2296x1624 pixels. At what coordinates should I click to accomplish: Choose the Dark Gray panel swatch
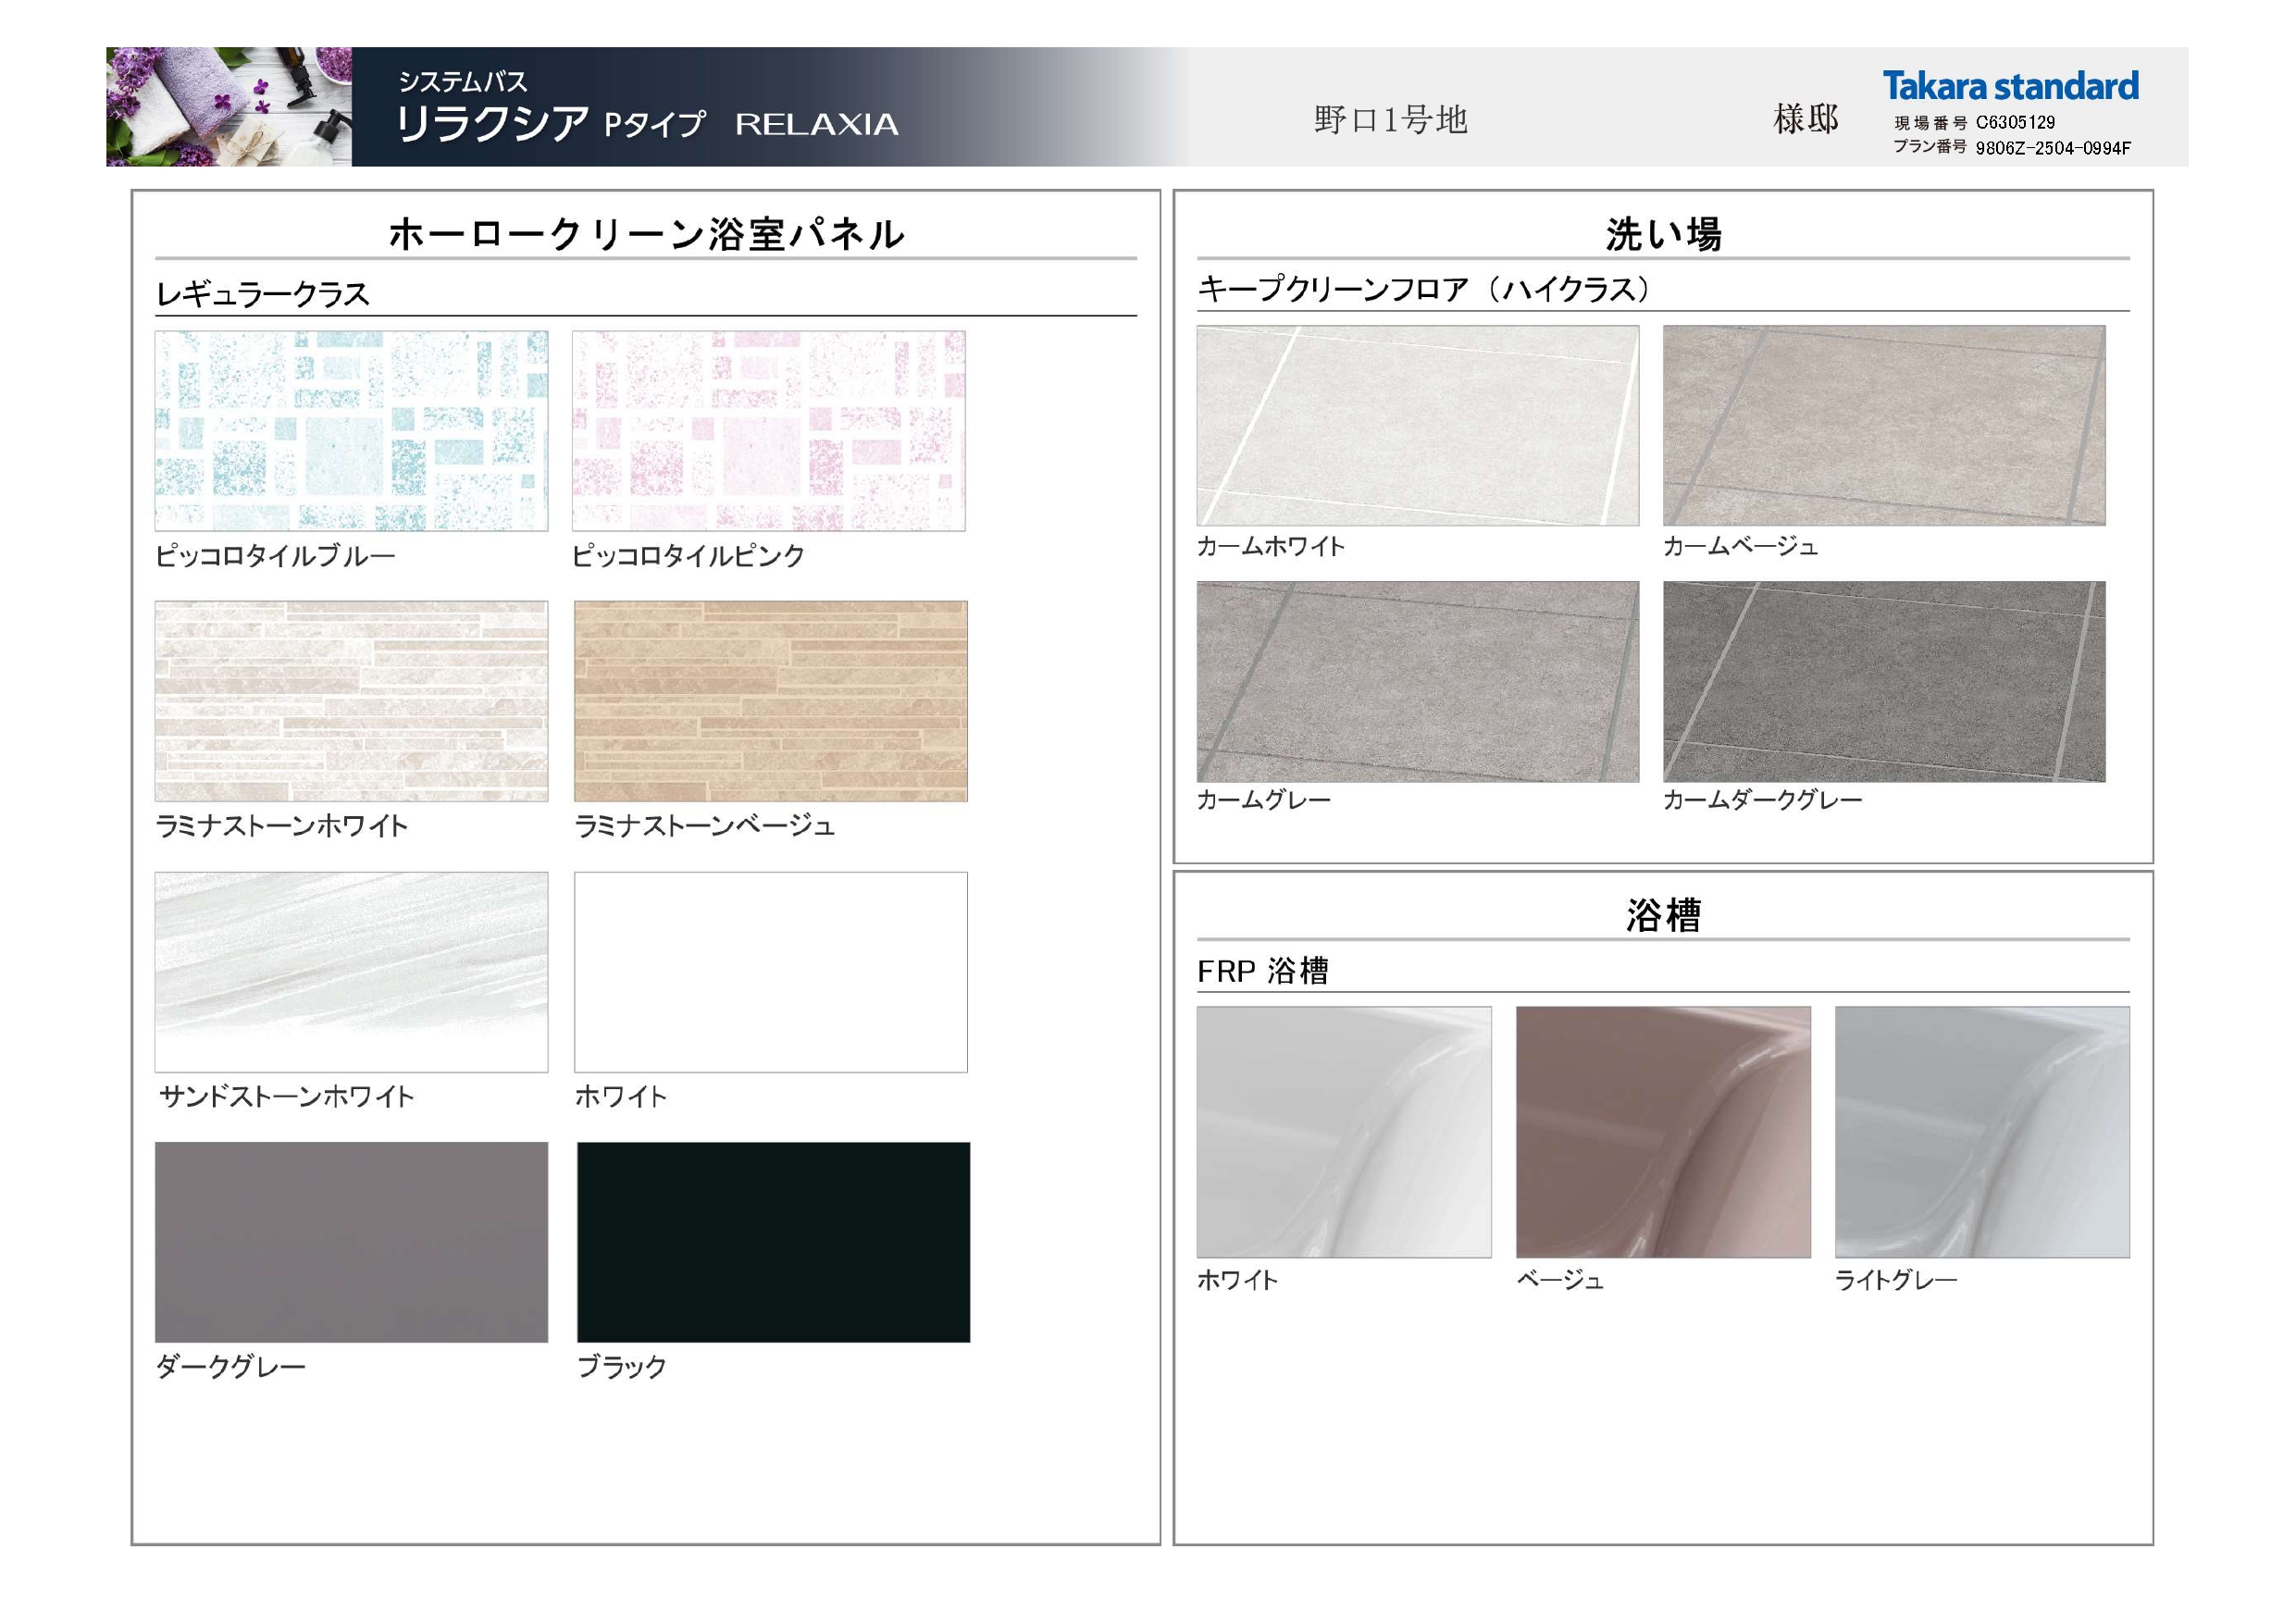(351, 1242)
